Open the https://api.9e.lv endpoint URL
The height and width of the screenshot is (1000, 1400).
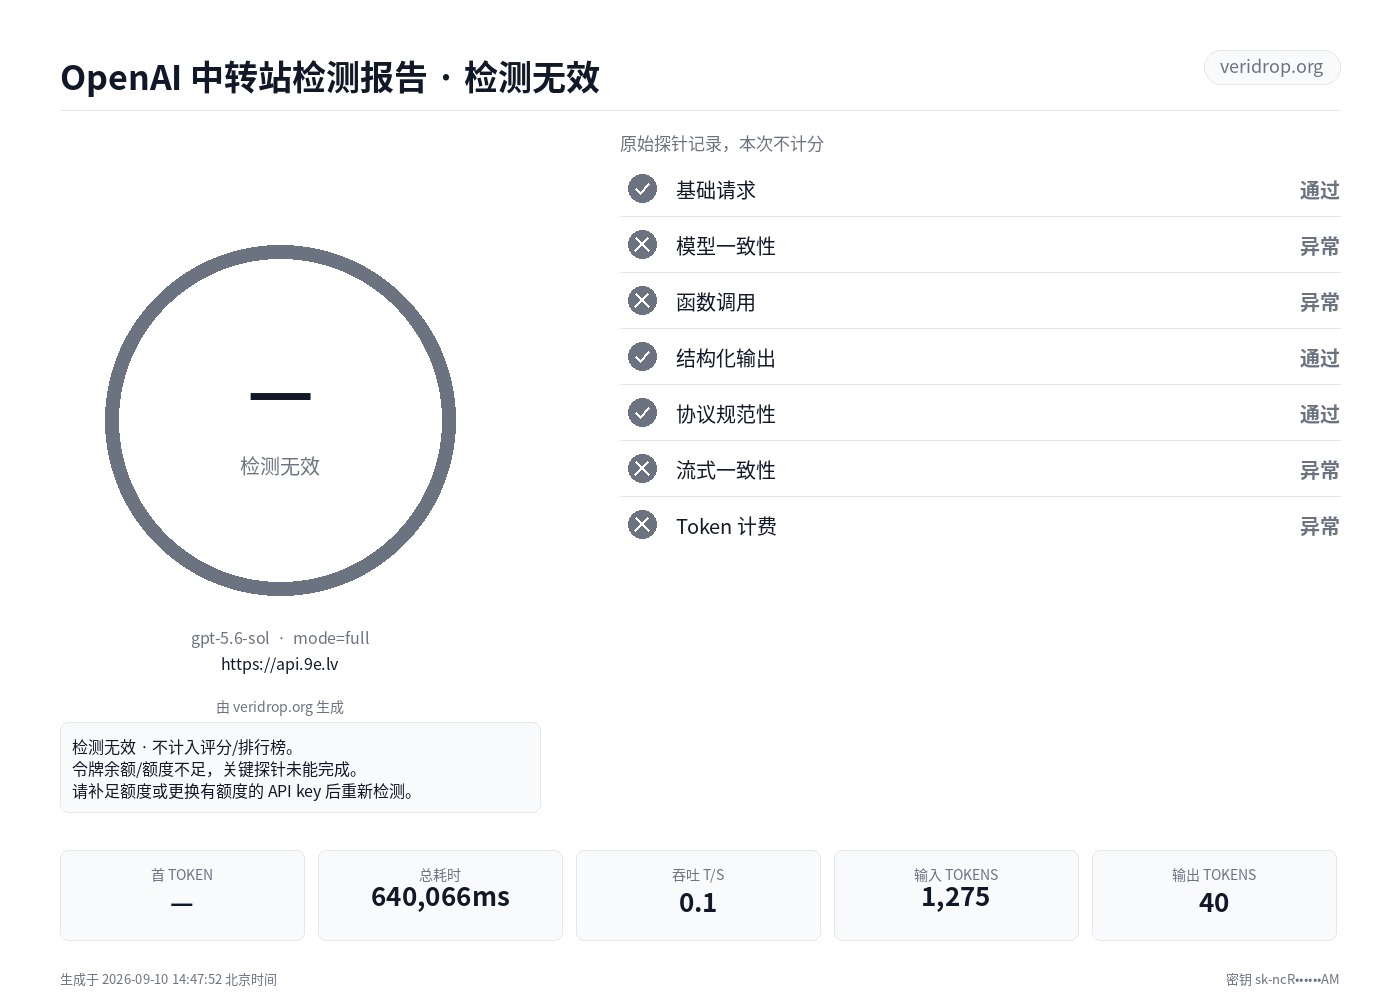(280, 664)
